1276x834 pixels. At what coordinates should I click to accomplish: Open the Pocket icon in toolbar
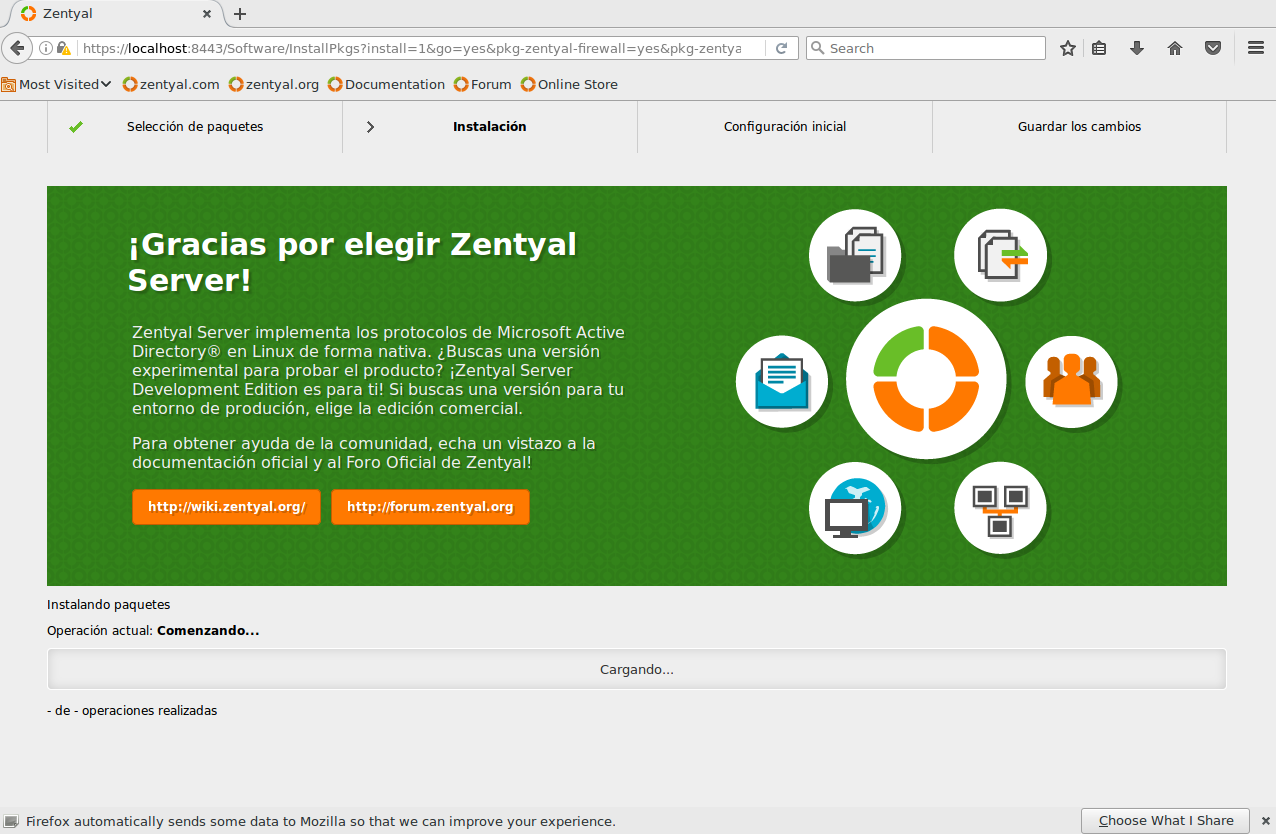[1212, 48]
